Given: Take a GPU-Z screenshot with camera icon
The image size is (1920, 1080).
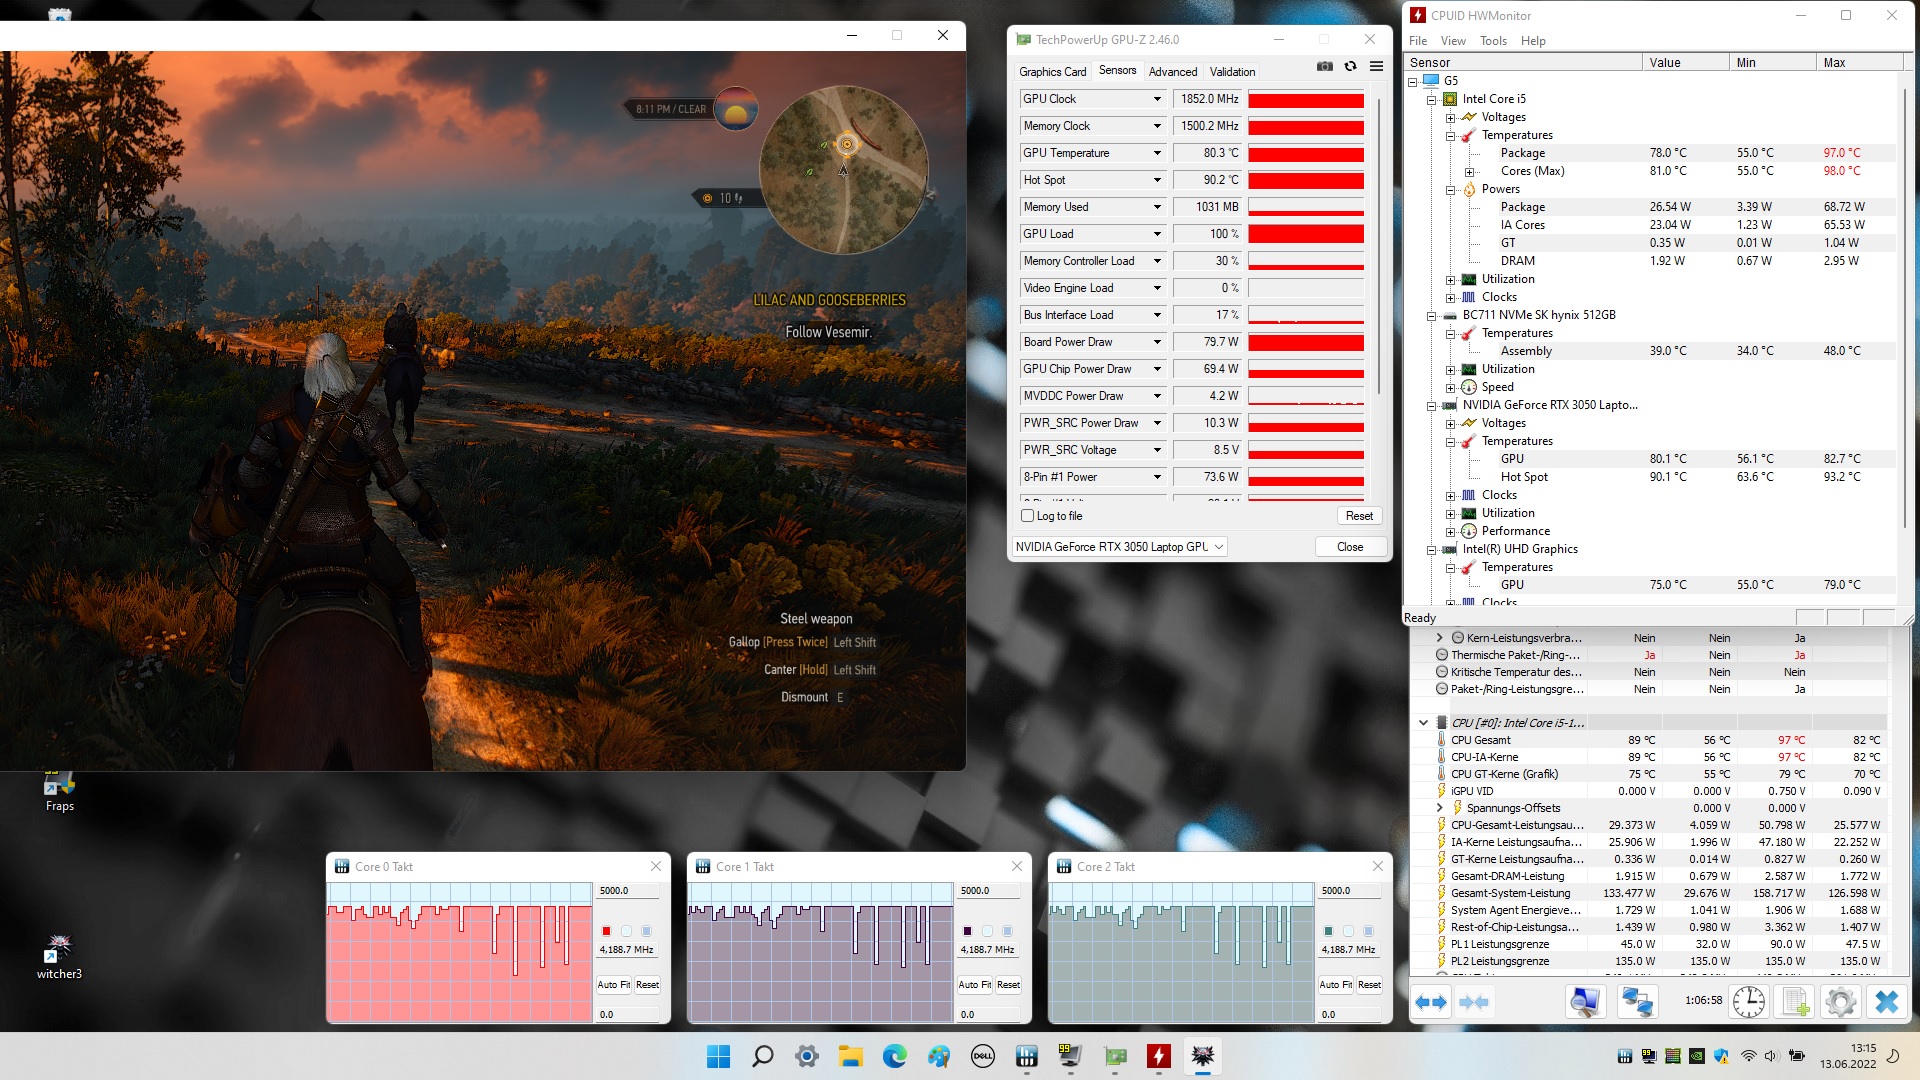Looking at the screenshot, I should point(1325,66).
